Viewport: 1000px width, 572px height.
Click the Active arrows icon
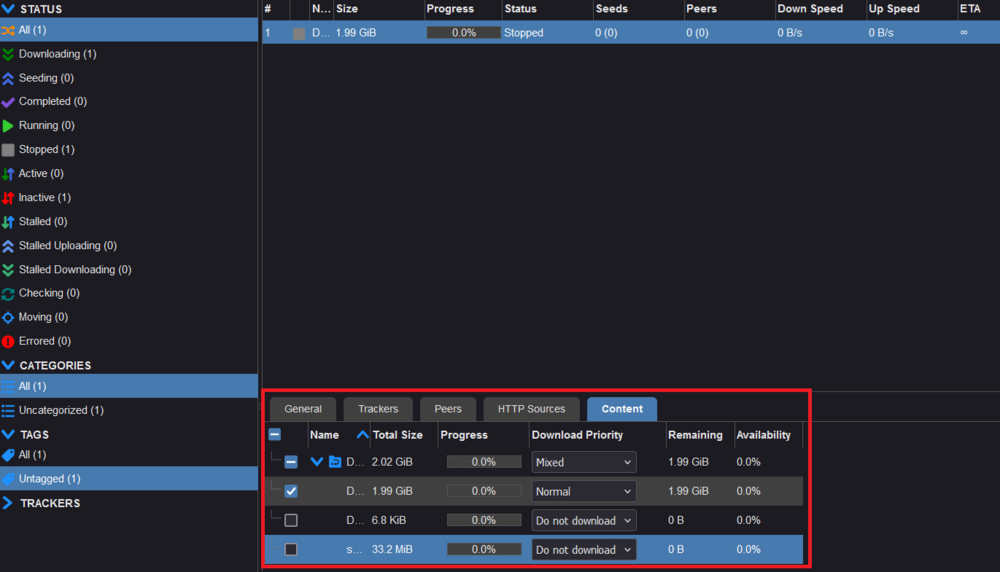click(x=8, y=173)
